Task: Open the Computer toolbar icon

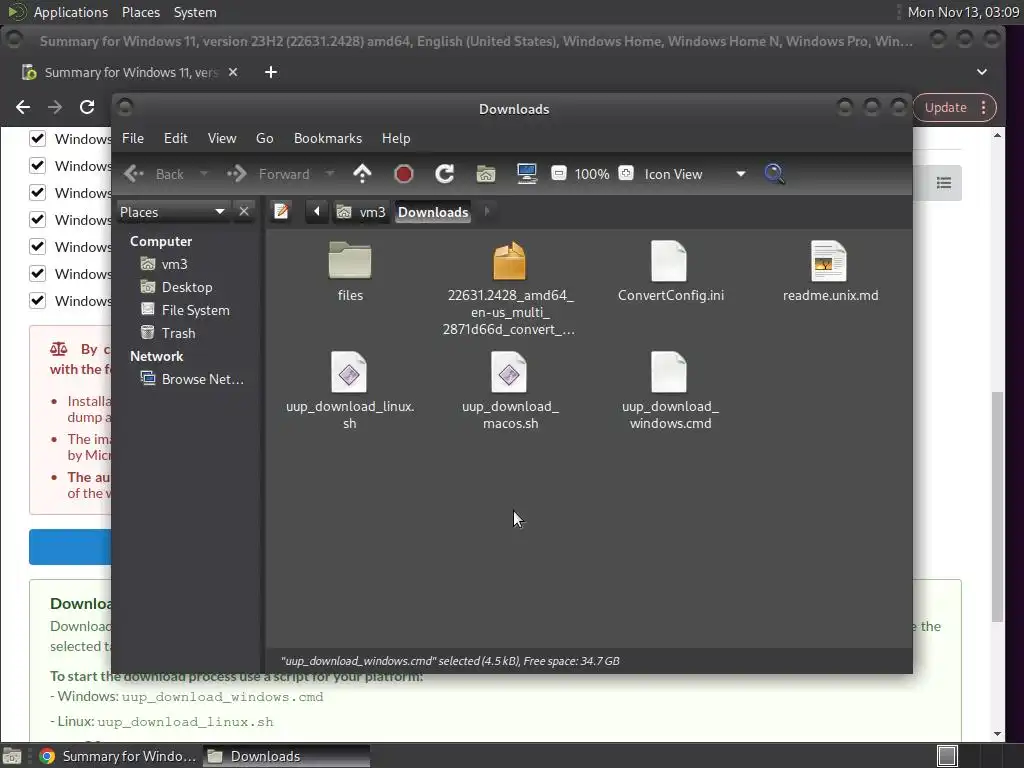Action: click(527, 174)
